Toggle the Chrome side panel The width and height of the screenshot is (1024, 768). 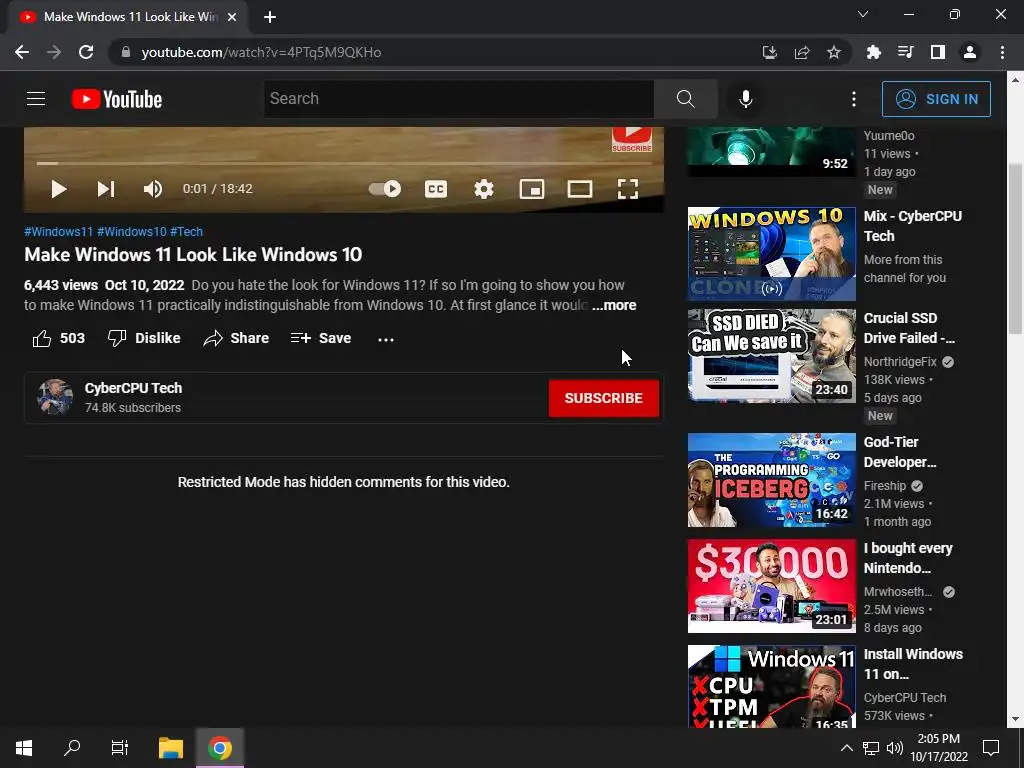coord(938,52)
